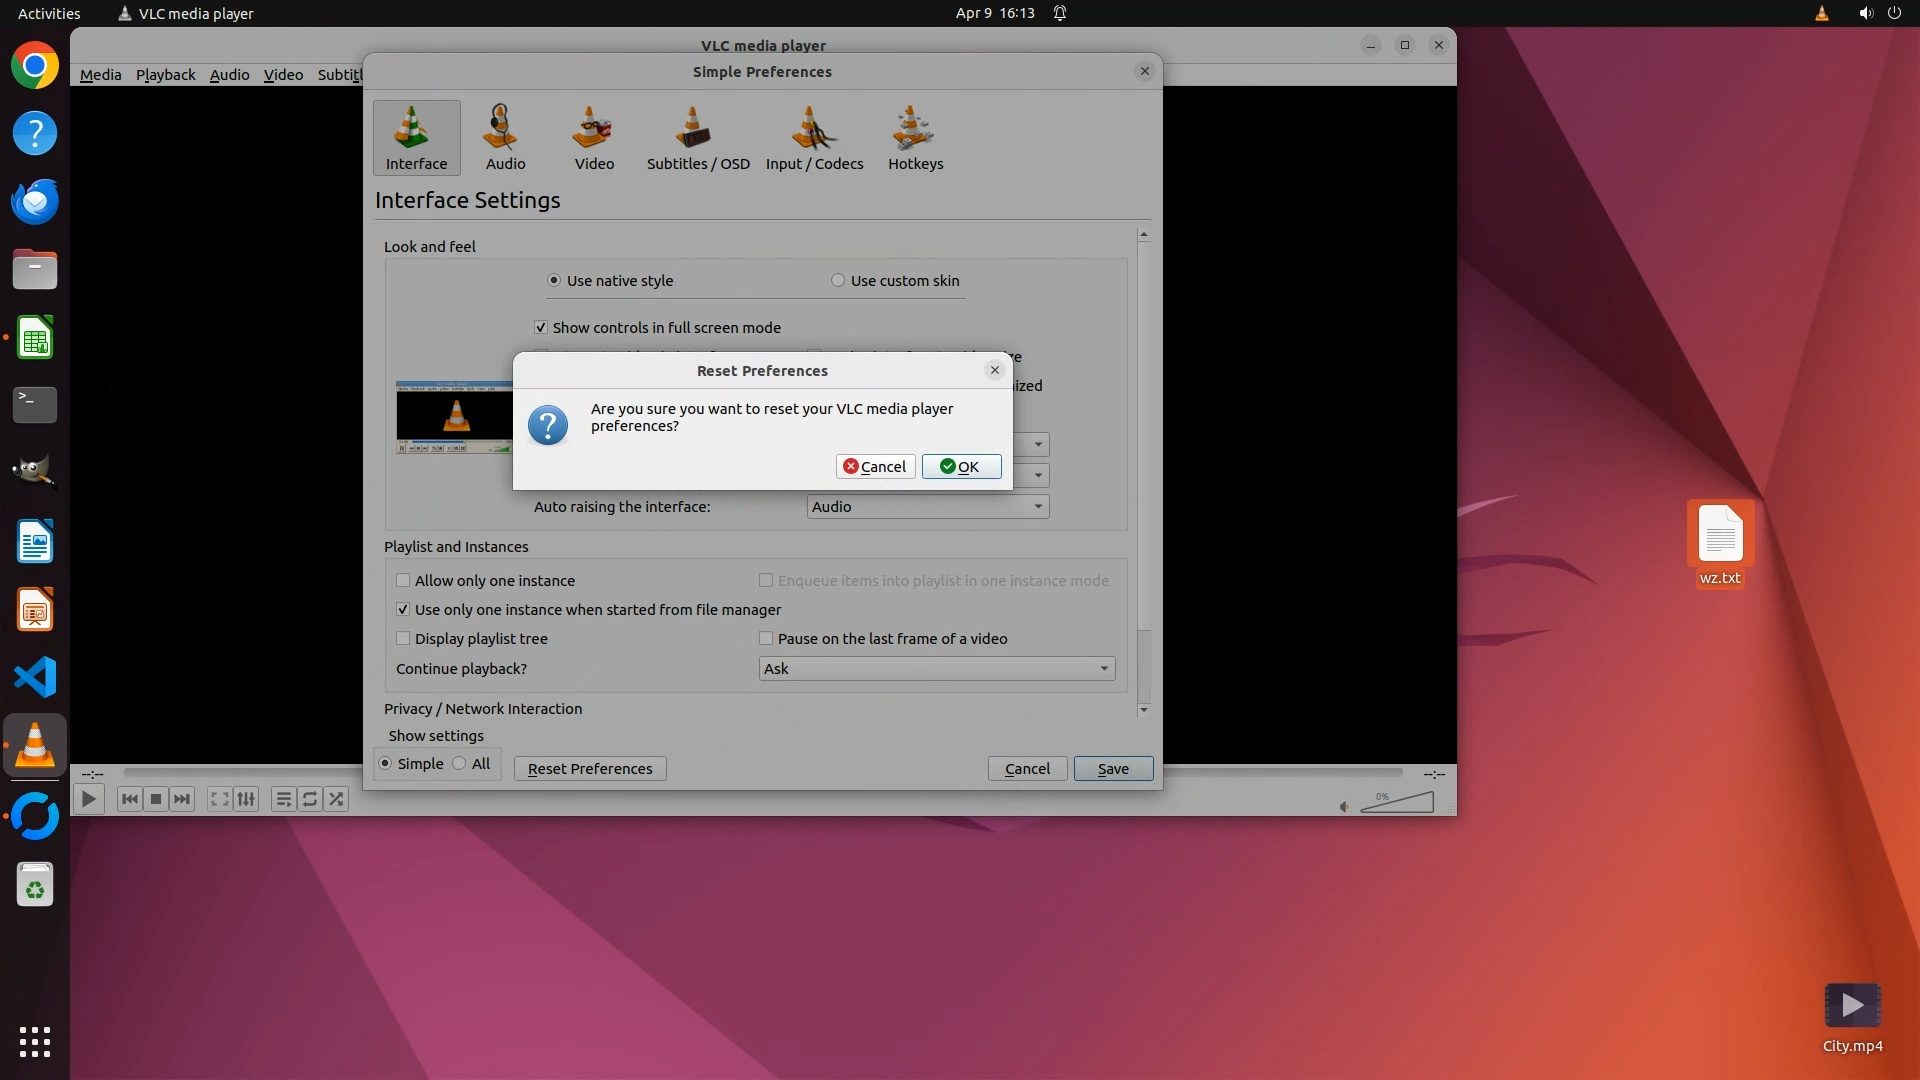Toggle the playlist view button
The height and width of the screenshot is (1080, 1920).
283,799
